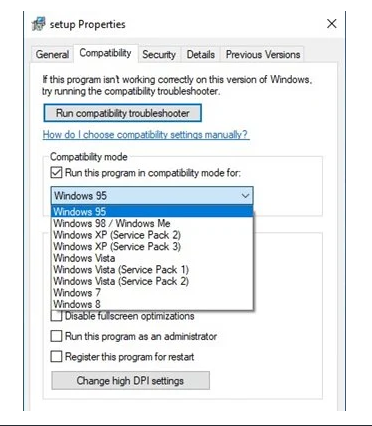
Task: Close the setup Properties dialog
Action: tap(332, 24)
